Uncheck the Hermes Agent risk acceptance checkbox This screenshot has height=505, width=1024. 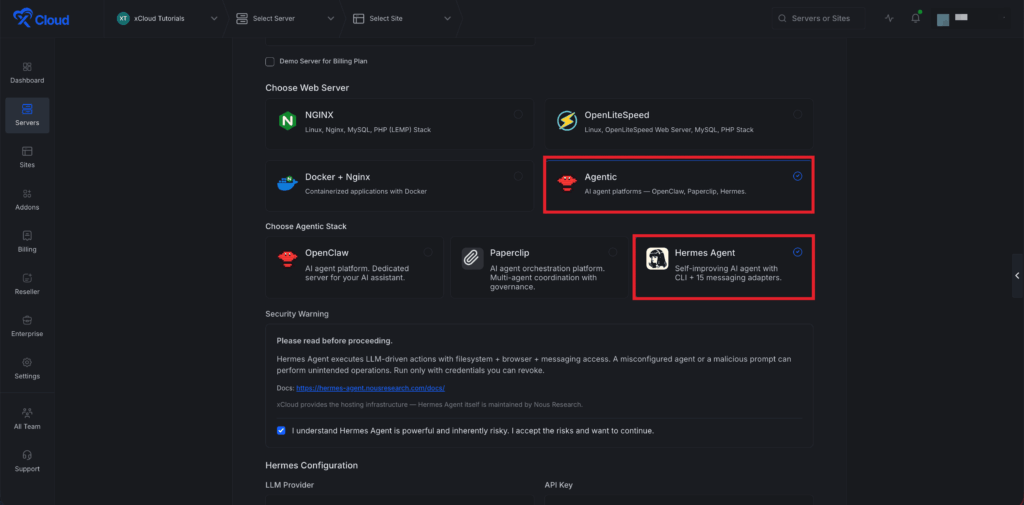pyautogui.click(x=282, y=431)
